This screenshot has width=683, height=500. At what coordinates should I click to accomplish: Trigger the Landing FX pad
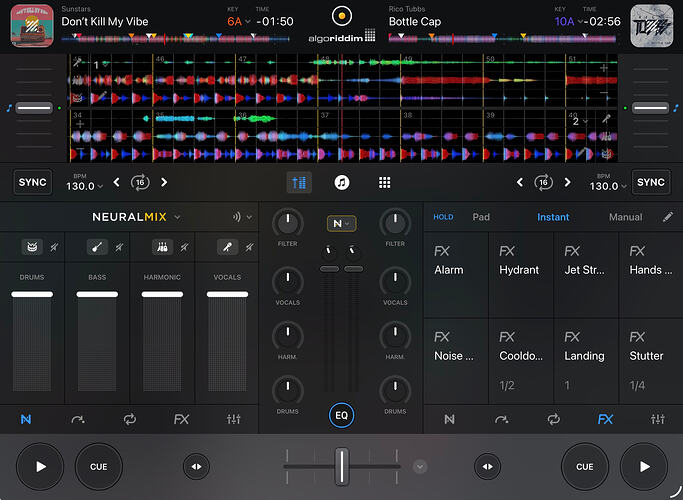pos(586,361)
